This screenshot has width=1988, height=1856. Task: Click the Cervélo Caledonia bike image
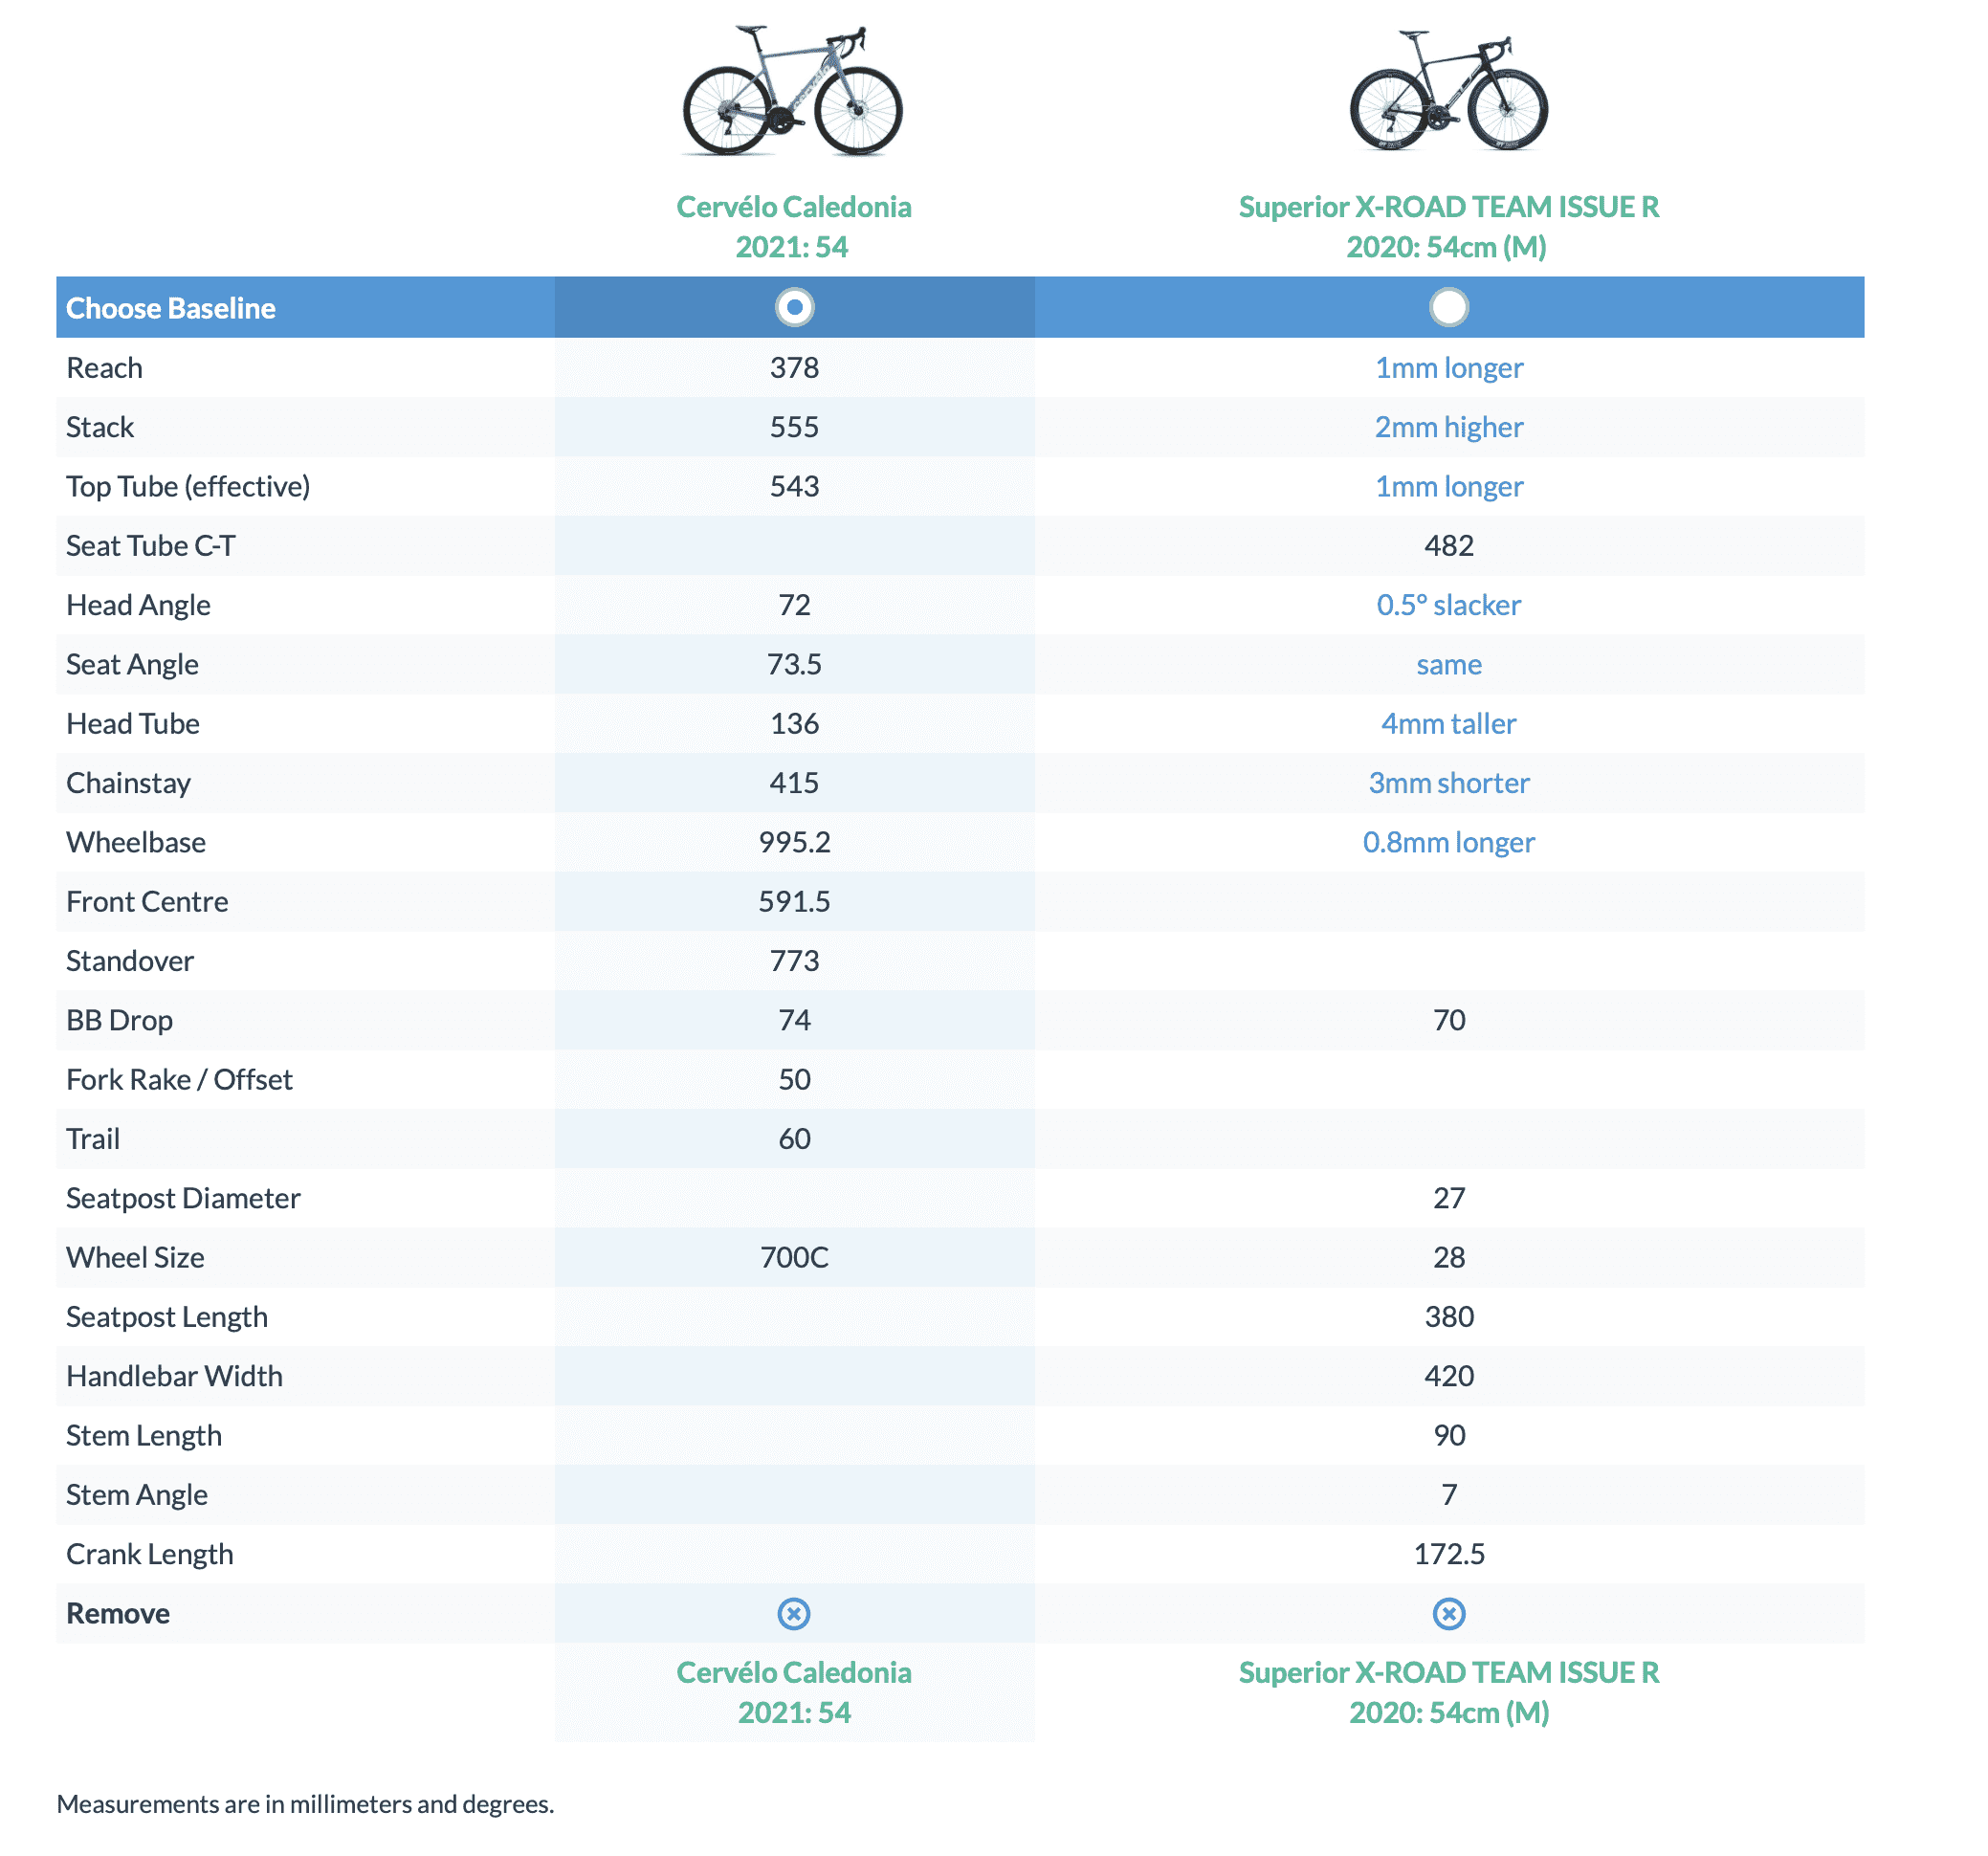coord(792,92)
